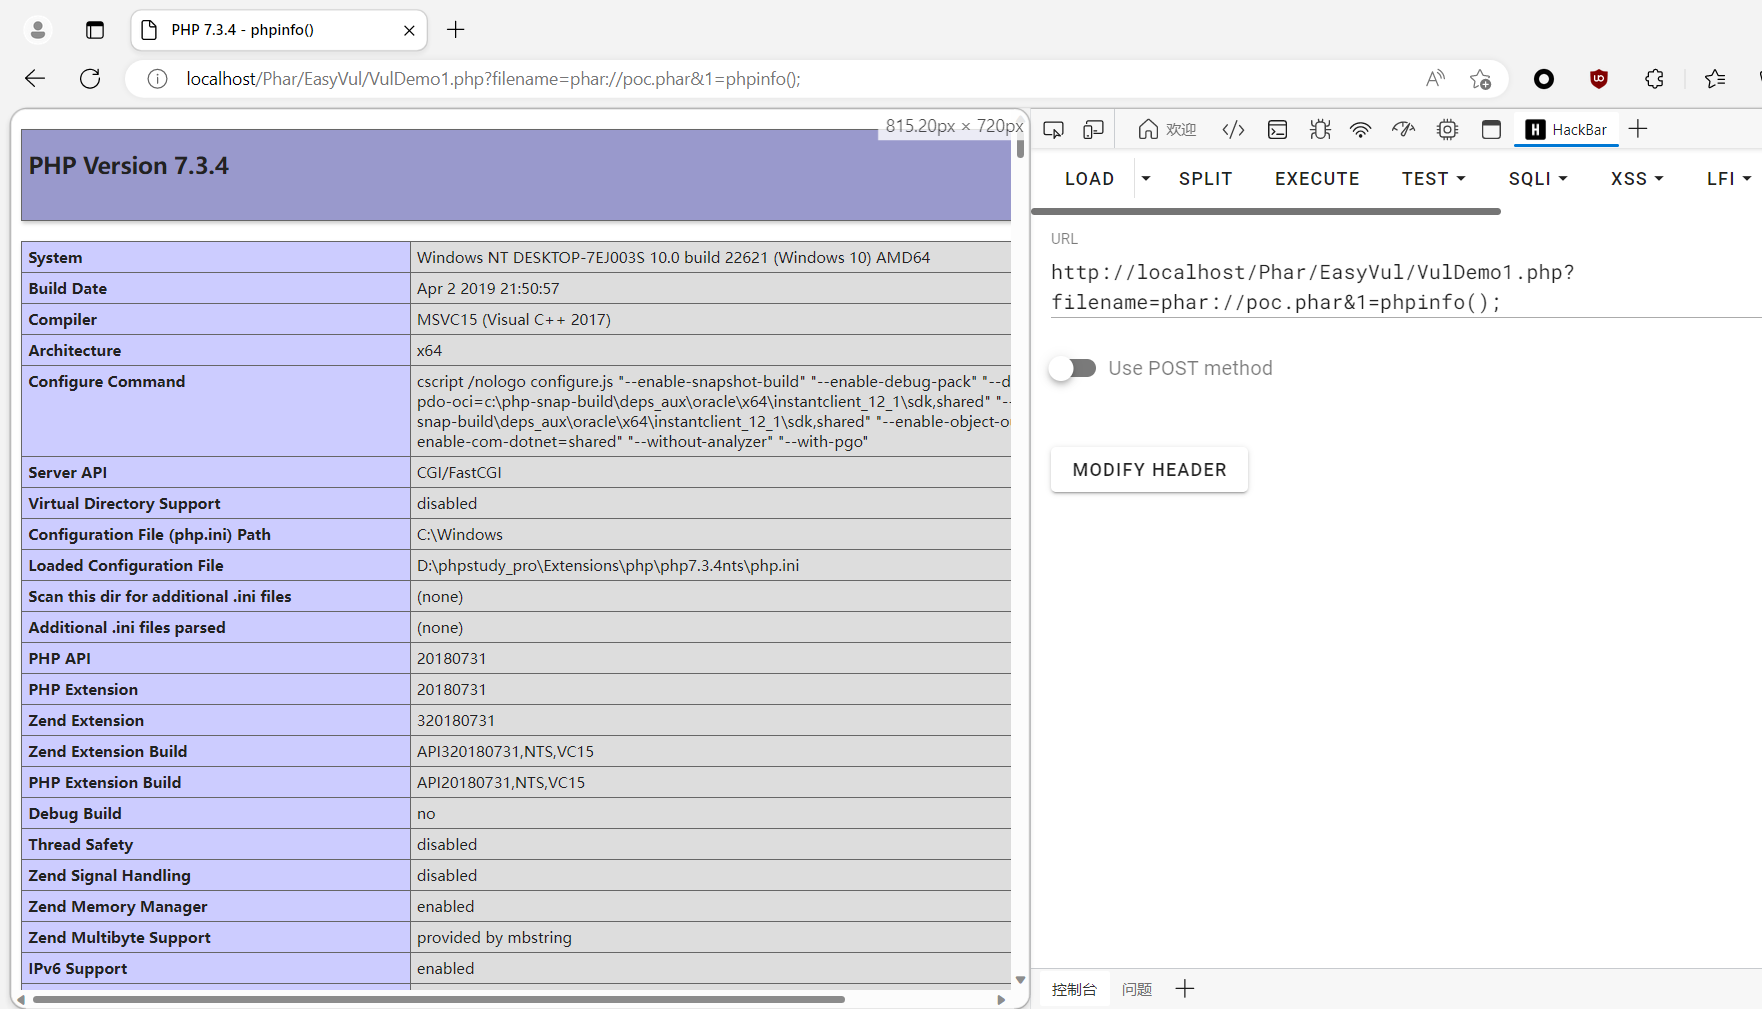Click the page scroll right arrow
Viewport: 1762px width, 1009px height.
pyautogui.click(x=1001, y=999)
